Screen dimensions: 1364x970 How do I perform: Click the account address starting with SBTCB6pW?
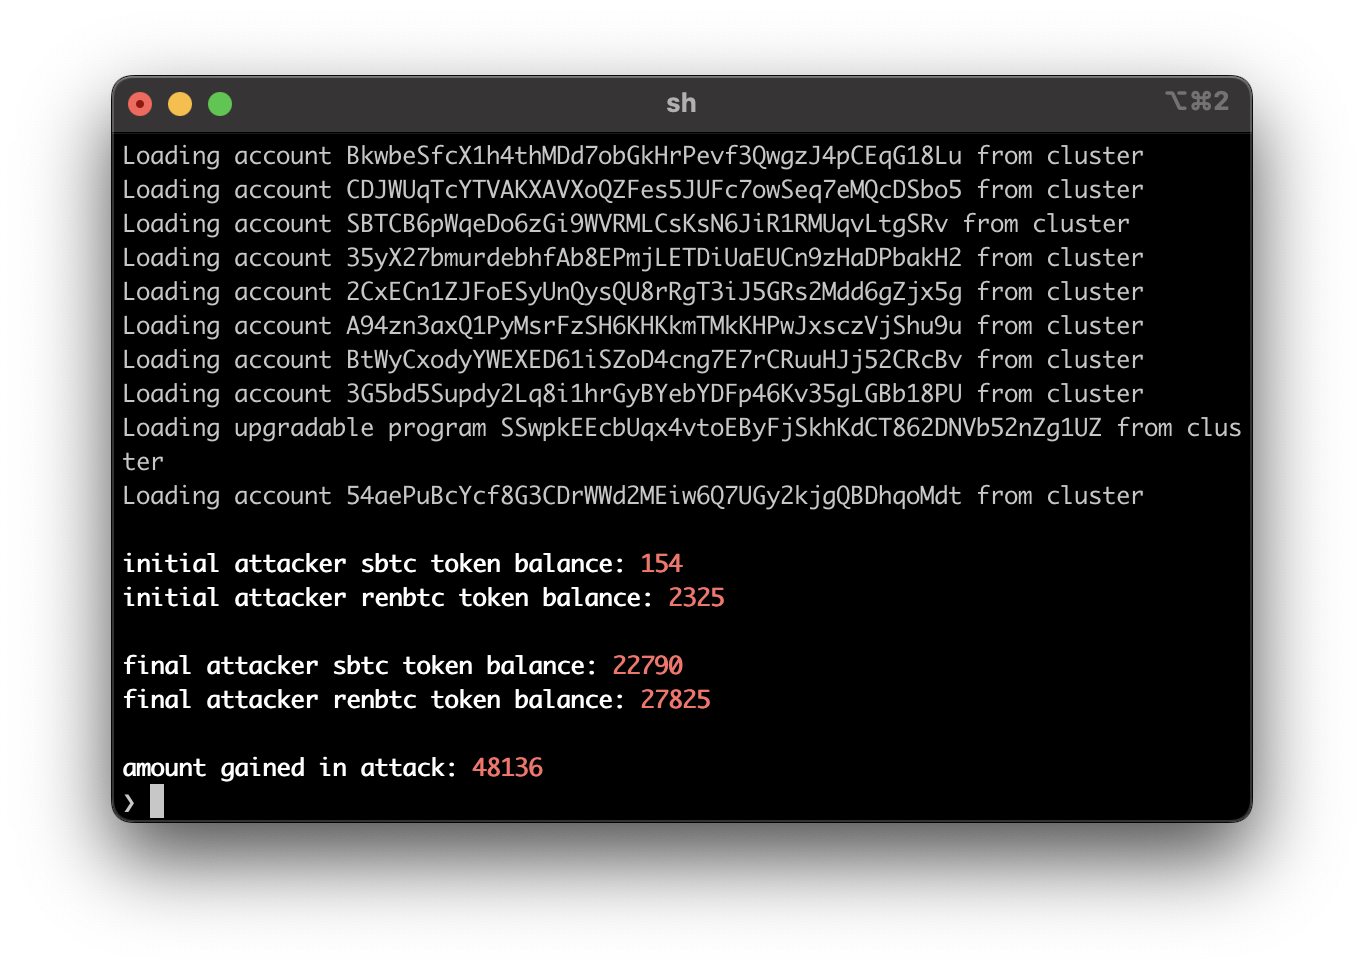click(x=647, y=224)
